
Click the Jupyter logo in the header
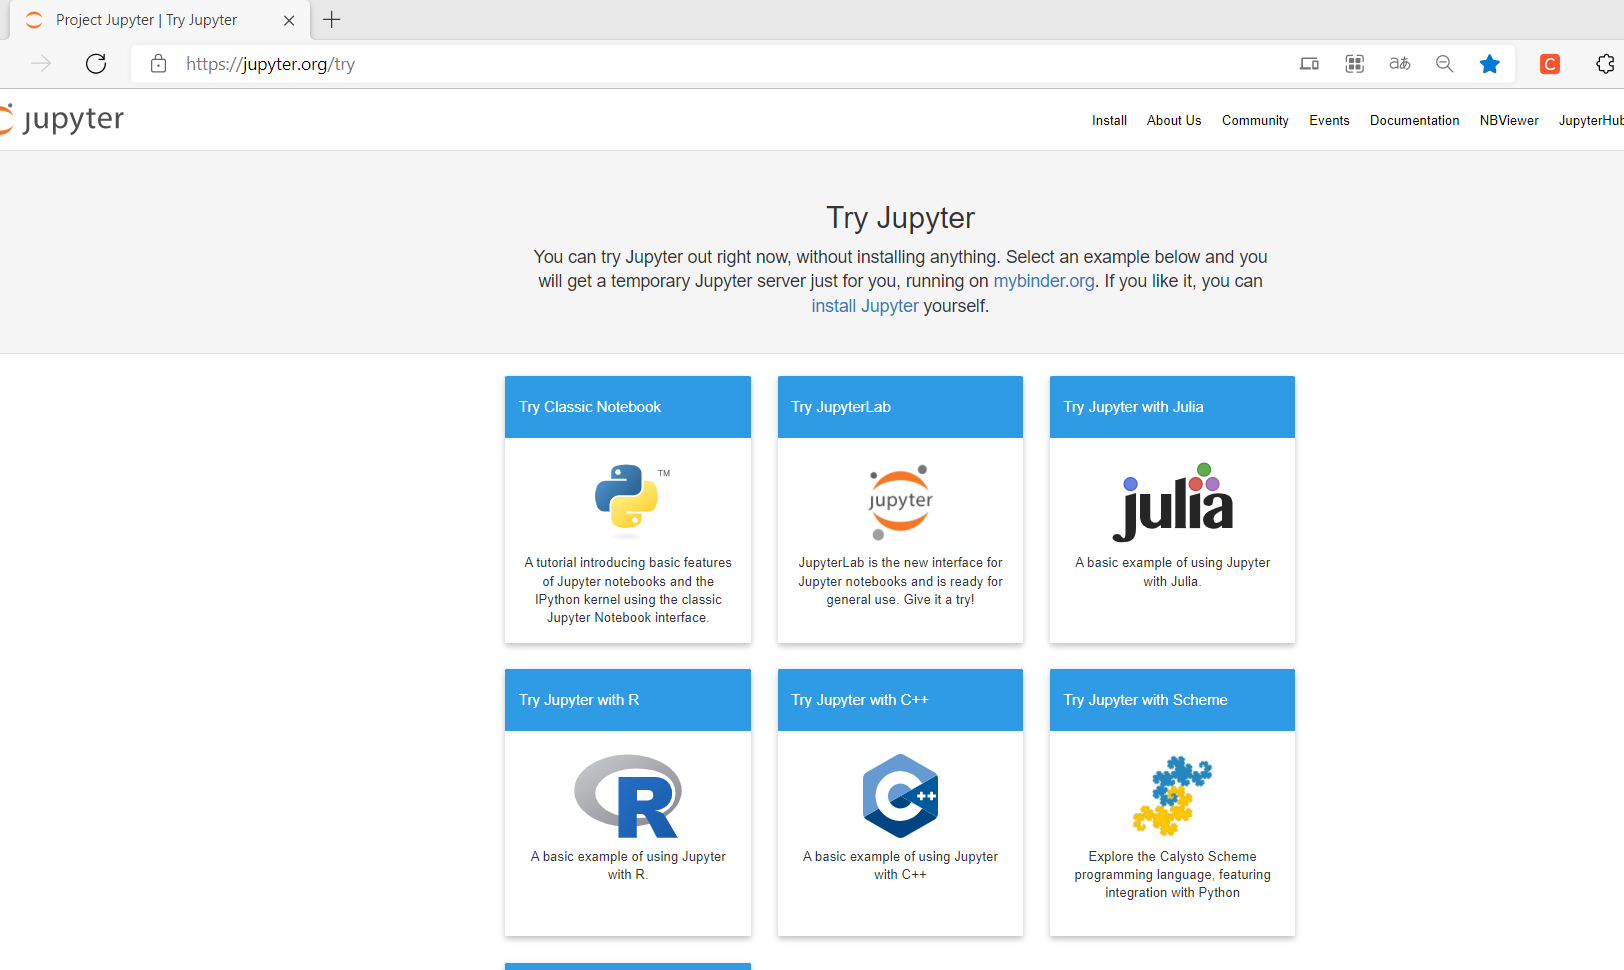coord(62,119)
